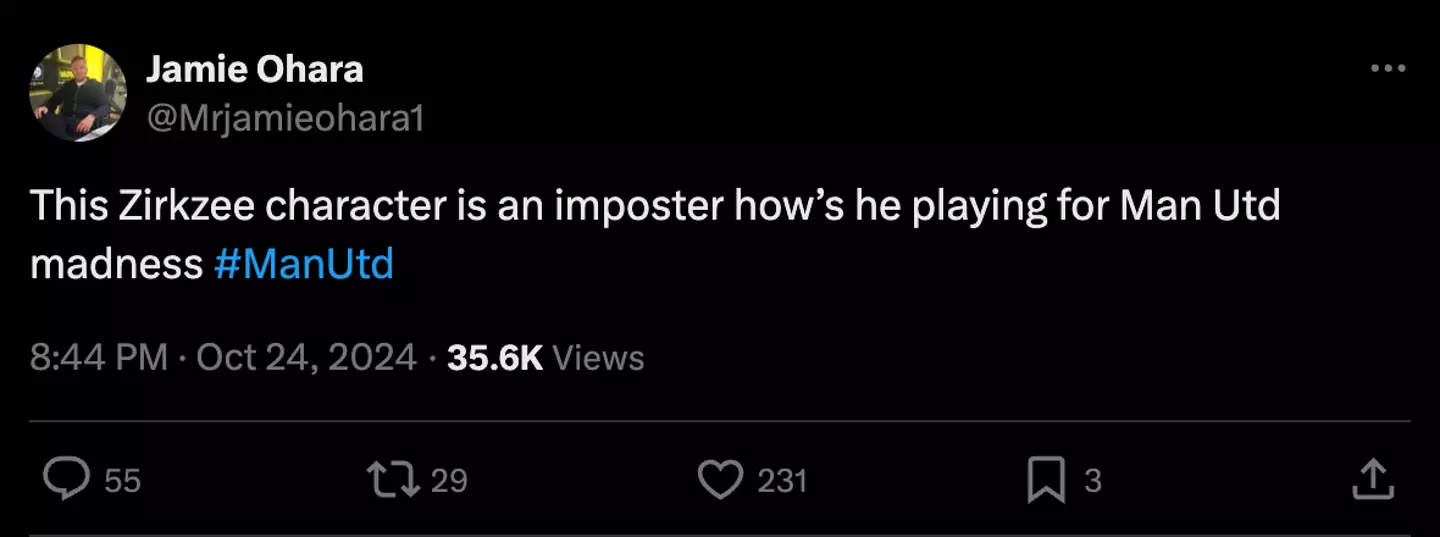The height and width of the screenshot is (537, 1440).
Task: Click the like count 231
Action: [x=782, y=481]
